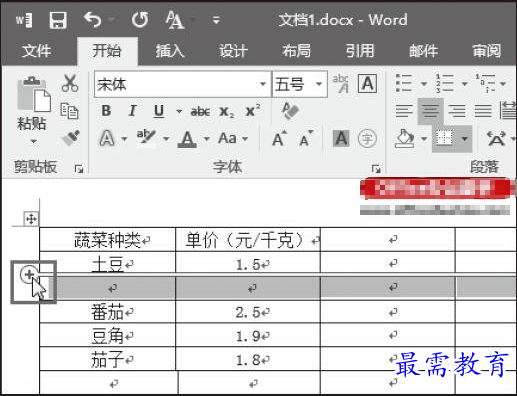This screenshot has width=517, height=396.
Task: Click the font AA icon in title bar
Action: [175, 20]
